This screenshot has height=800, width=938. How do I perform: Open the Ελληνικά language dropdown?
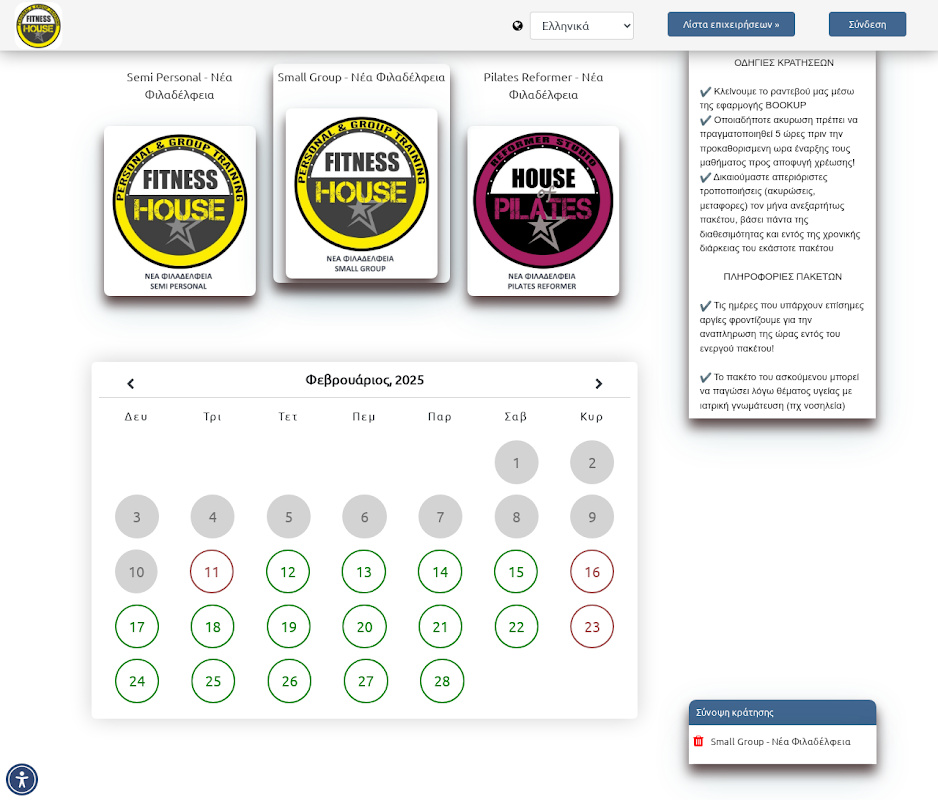[x=581, y=26]
